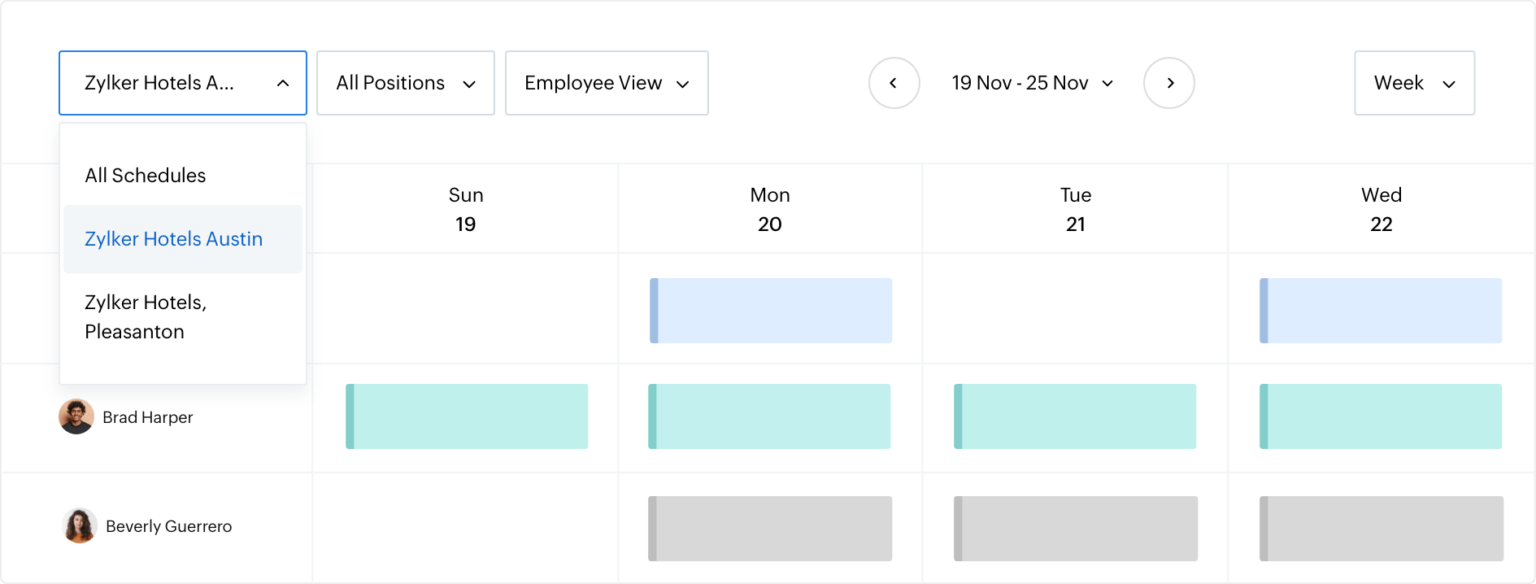Image resolution: width=1536 pixels, height=584 pixels.
Task: Select All Schedules from the list
Action: click(145, 175)
